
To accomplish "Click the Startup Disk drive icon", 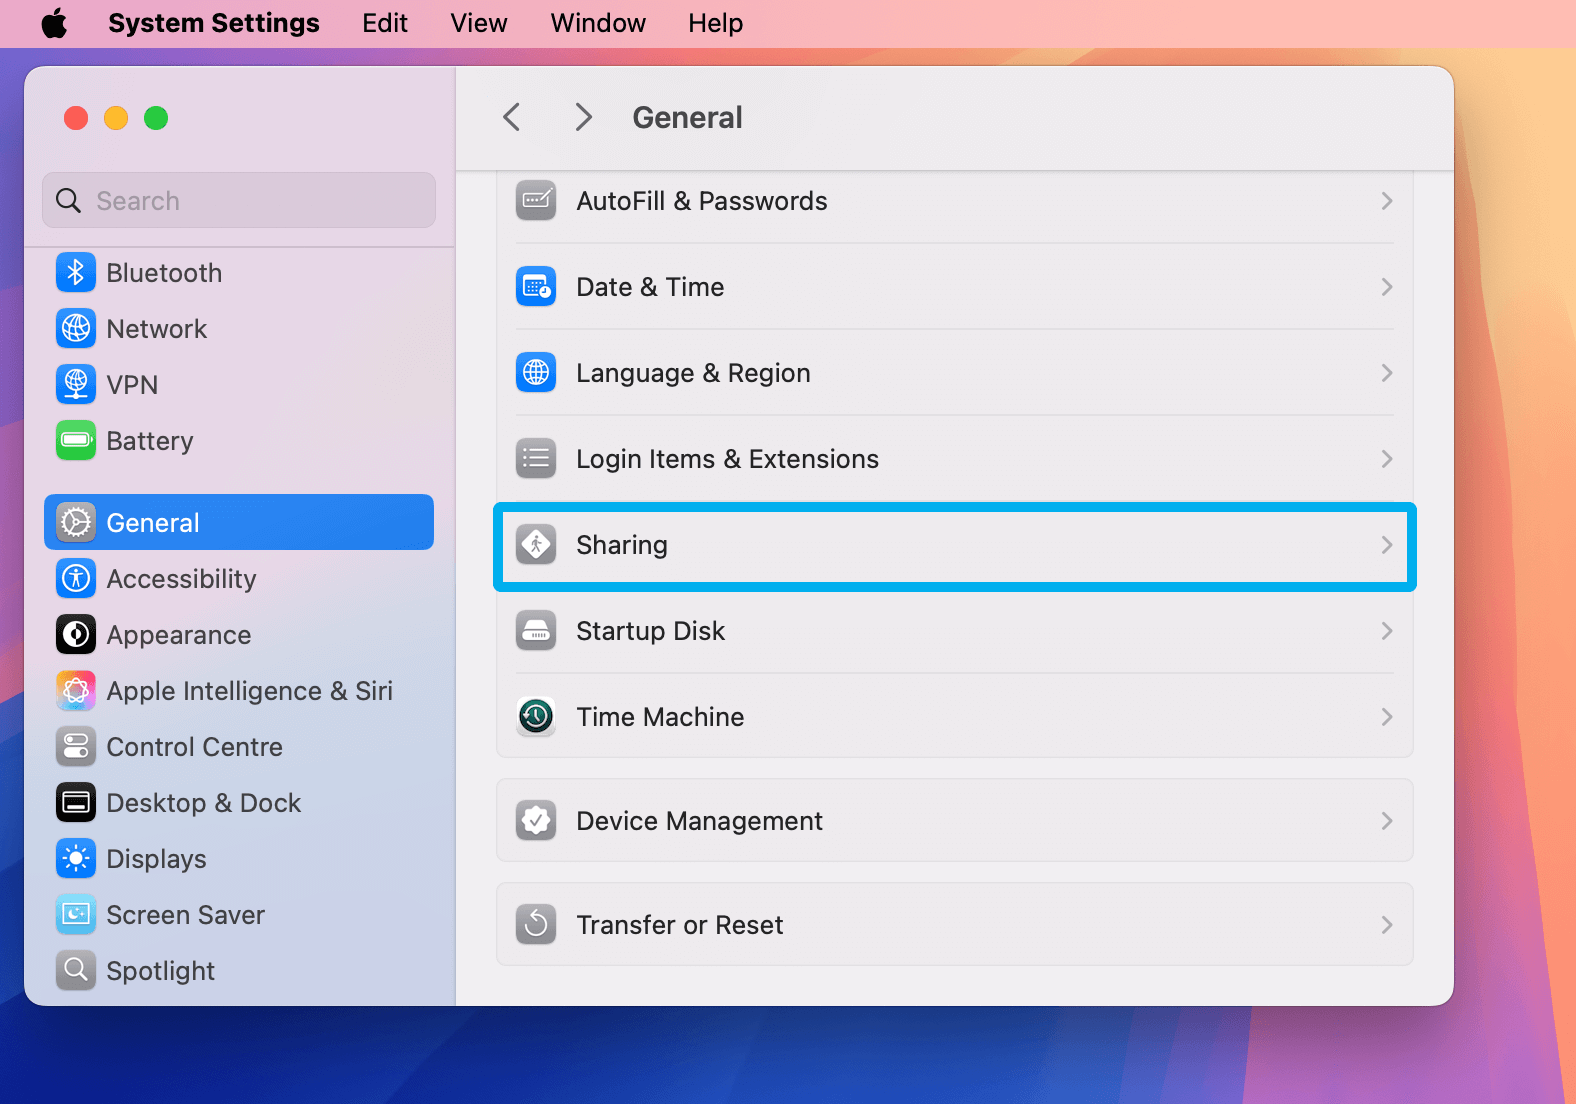I will 536,631.
